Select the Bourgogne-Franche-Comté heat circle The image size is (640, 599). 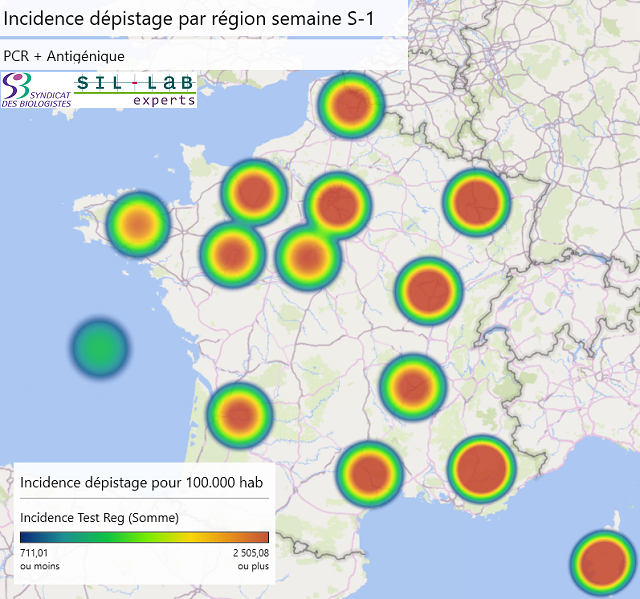tap(429, 291)
